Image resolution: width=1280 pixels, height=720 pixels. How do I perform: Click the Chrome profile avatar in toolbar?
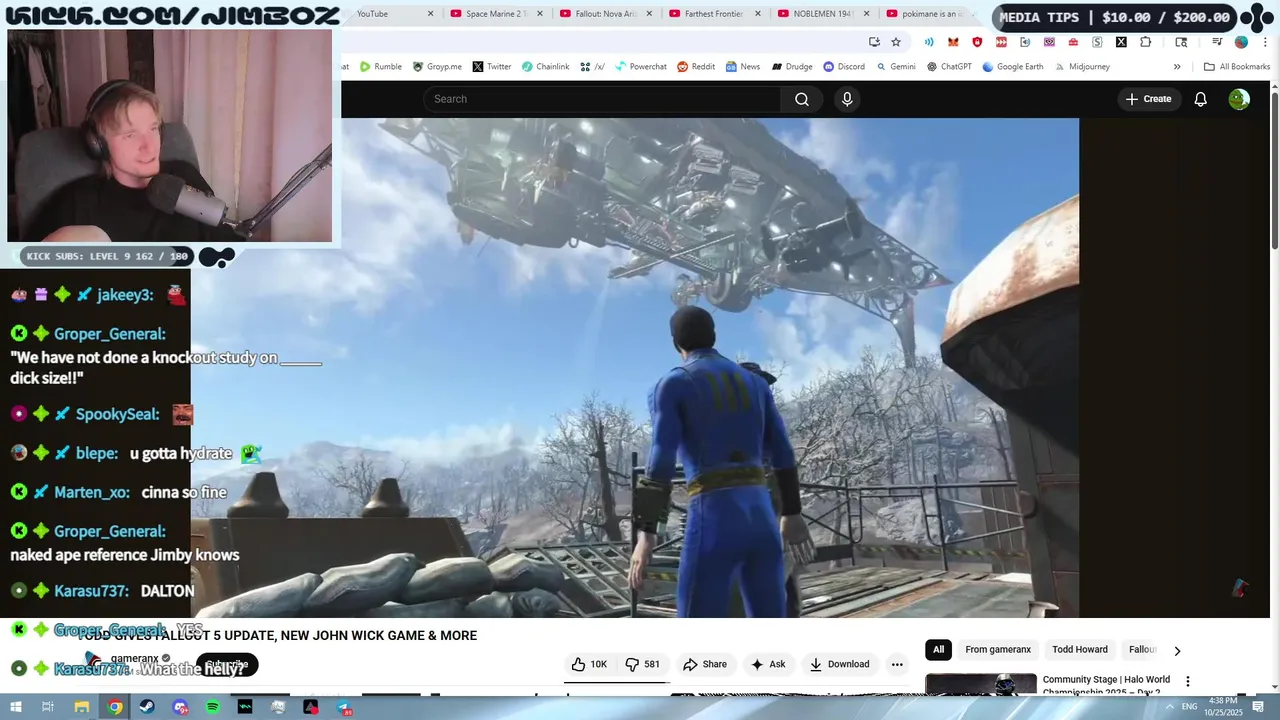pyautogui.click(x=1241, y=42)
